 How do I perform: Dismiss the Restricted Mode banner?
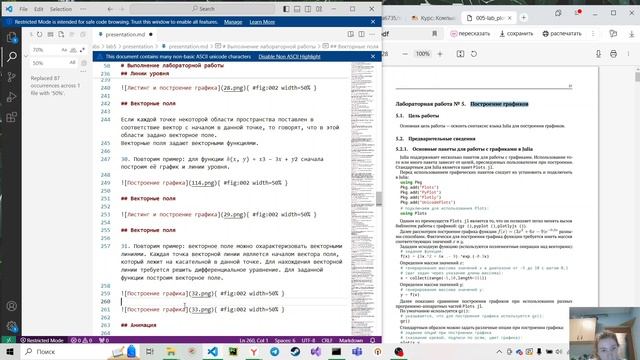click(373, 22)
